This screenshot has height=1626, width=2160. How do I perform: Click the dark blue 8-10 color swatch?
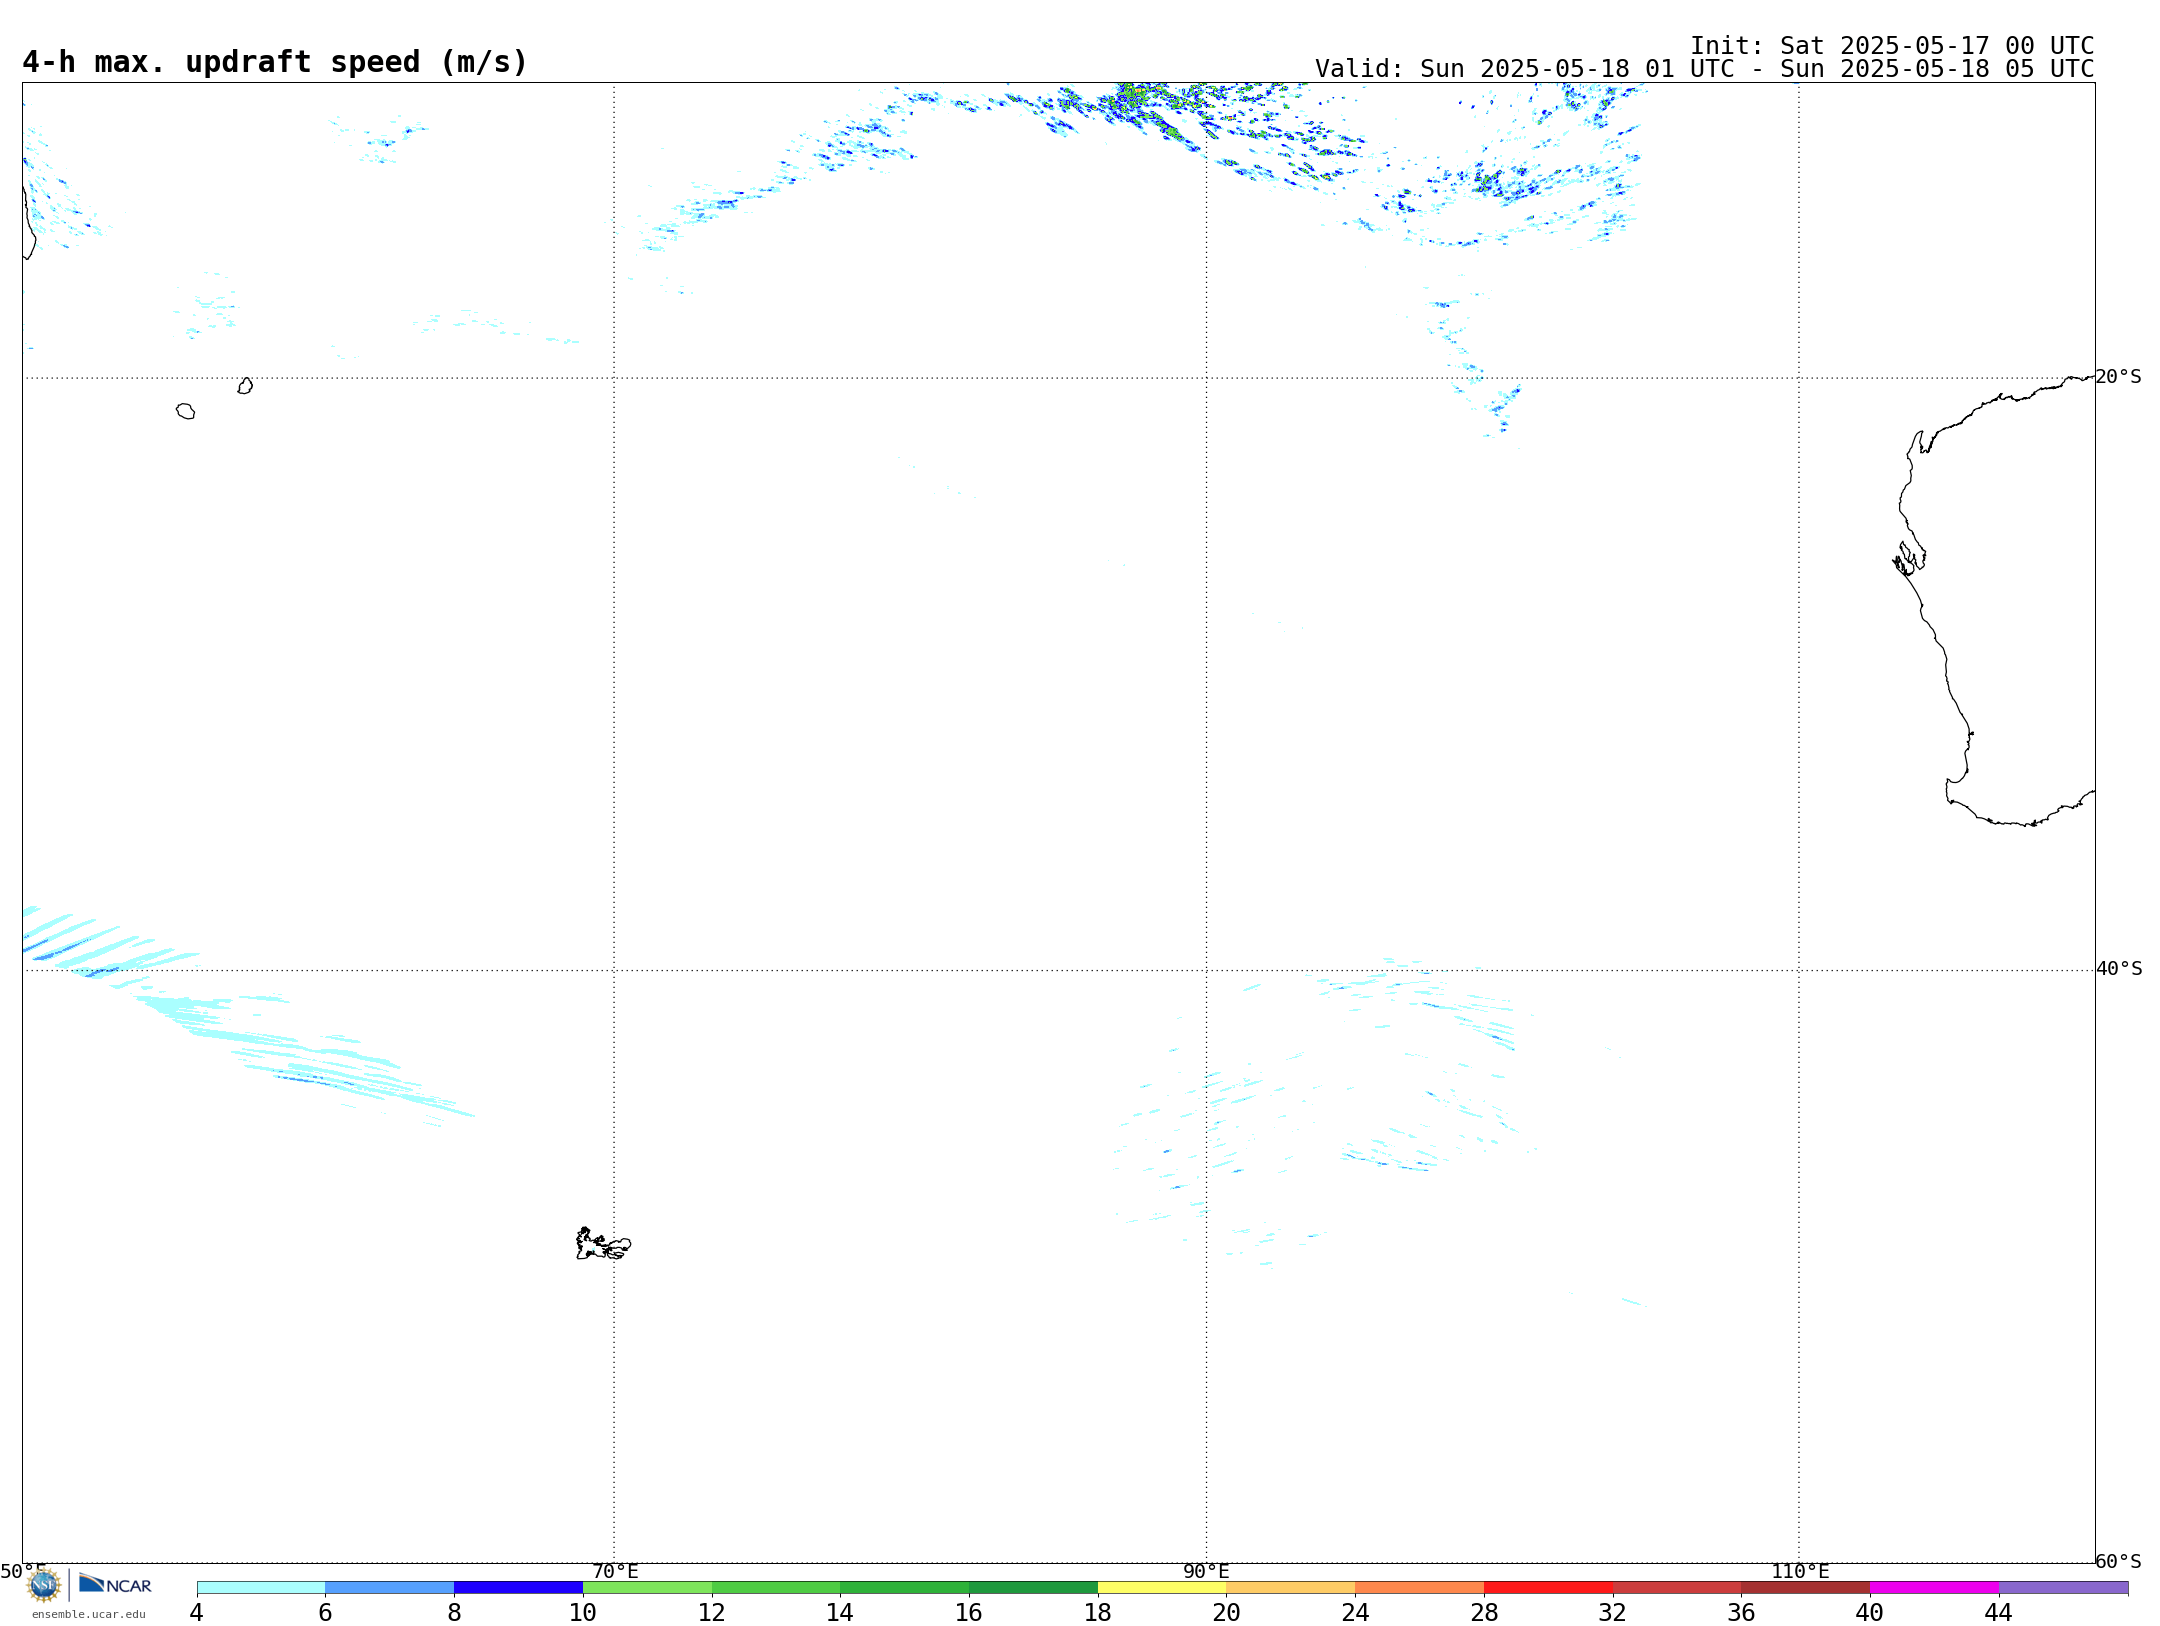click(x=518, y=1587)
